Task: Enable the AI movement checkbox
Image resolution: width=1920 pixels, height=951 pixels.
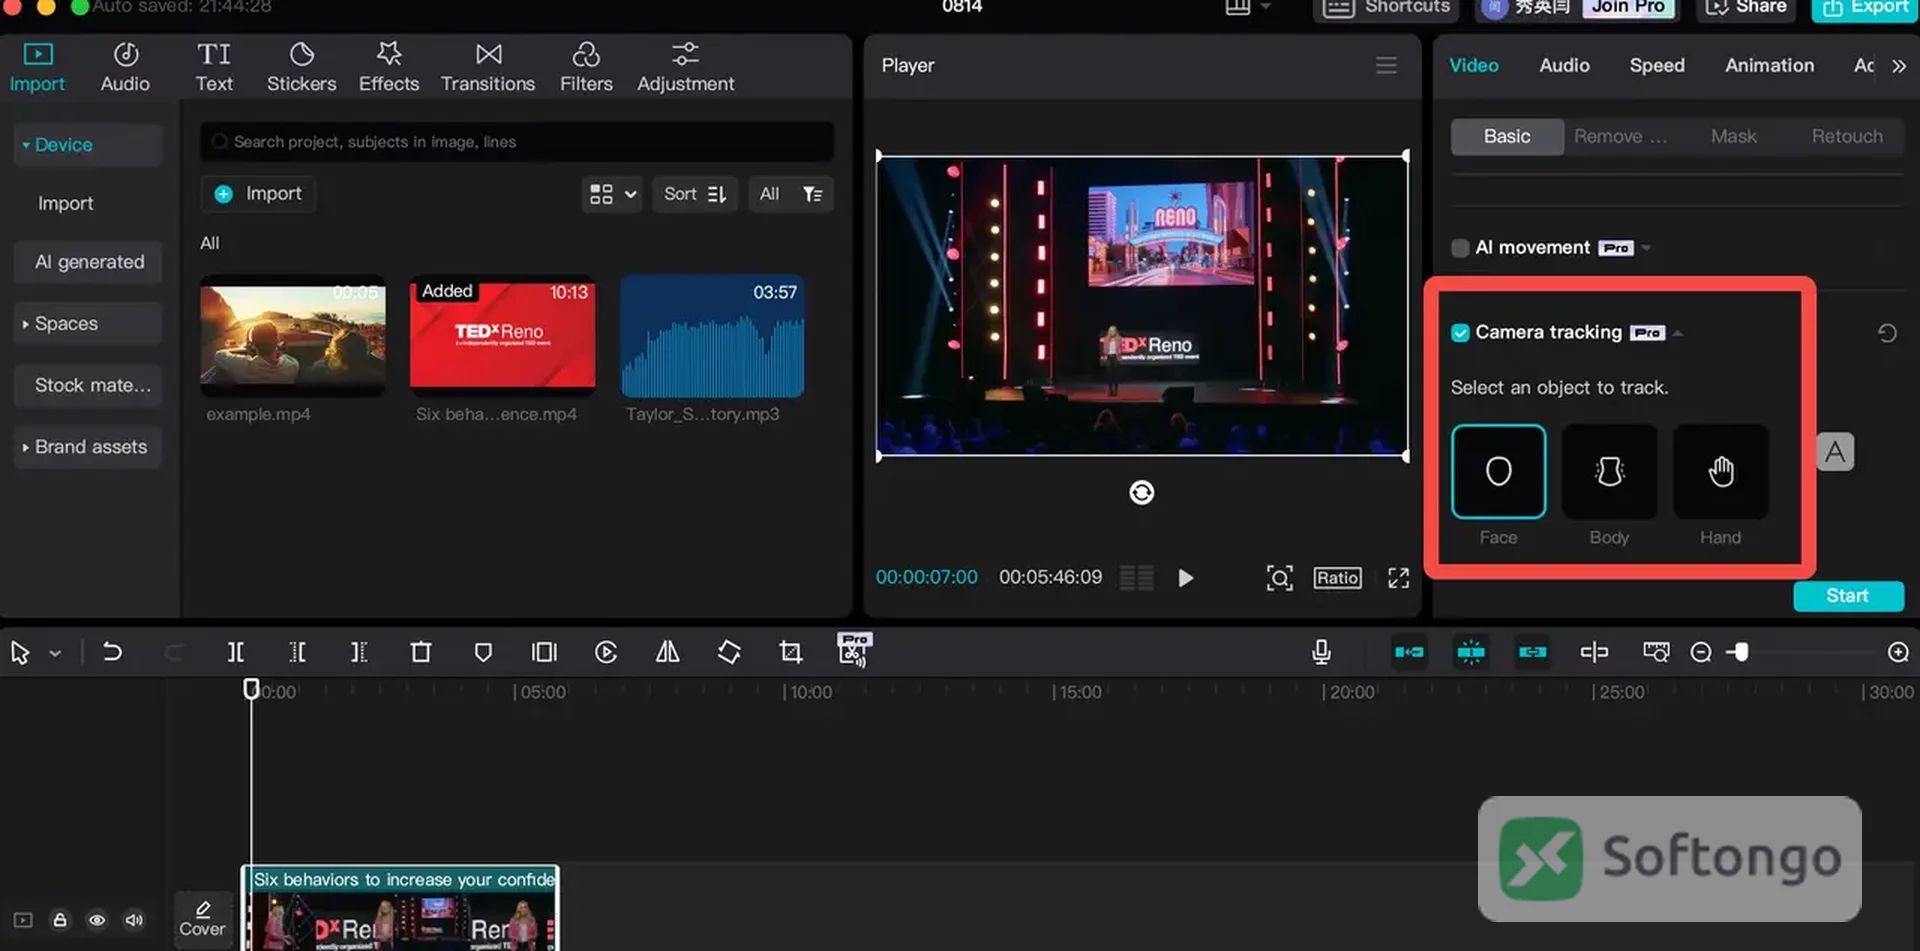Action: tap(1460, 248)
